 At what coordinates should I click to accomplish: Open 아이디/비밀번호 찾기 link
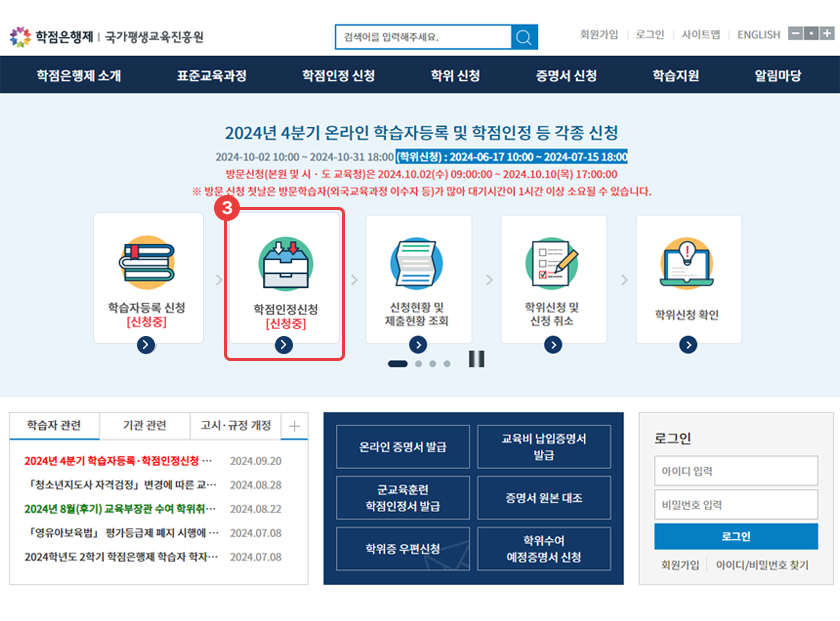point(762,565)
